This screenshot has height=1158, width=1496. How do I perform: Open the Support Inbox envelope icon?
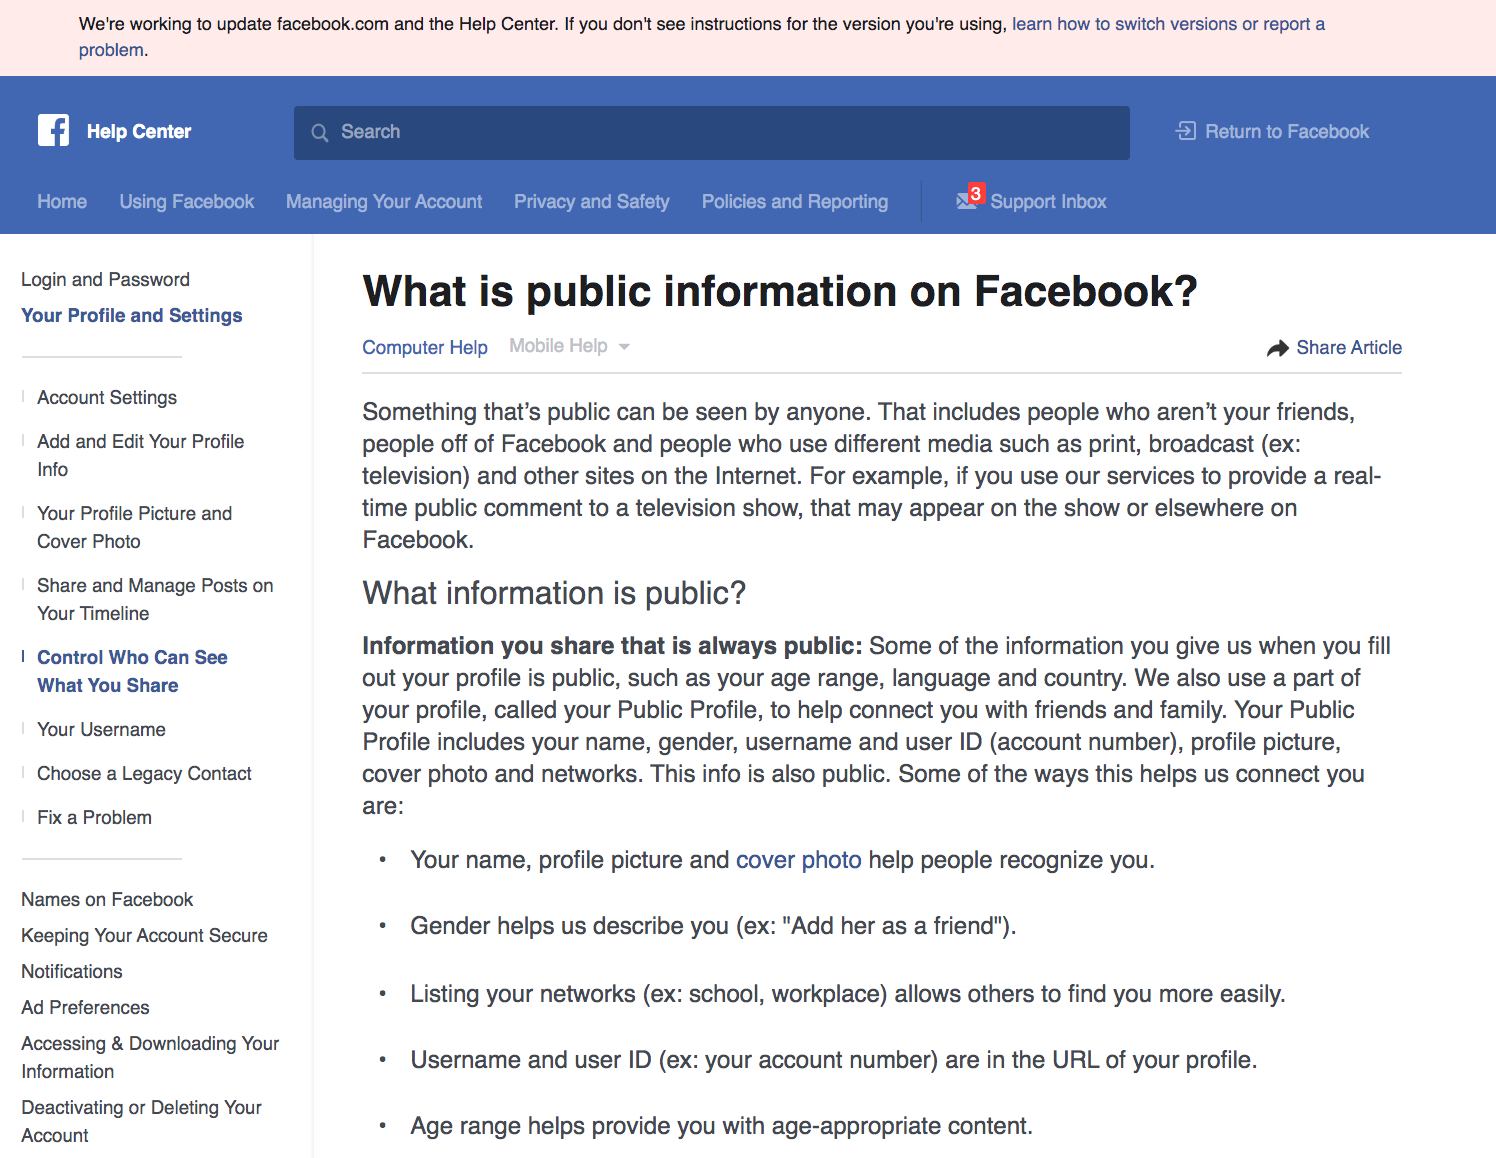(x=966, y=201)
